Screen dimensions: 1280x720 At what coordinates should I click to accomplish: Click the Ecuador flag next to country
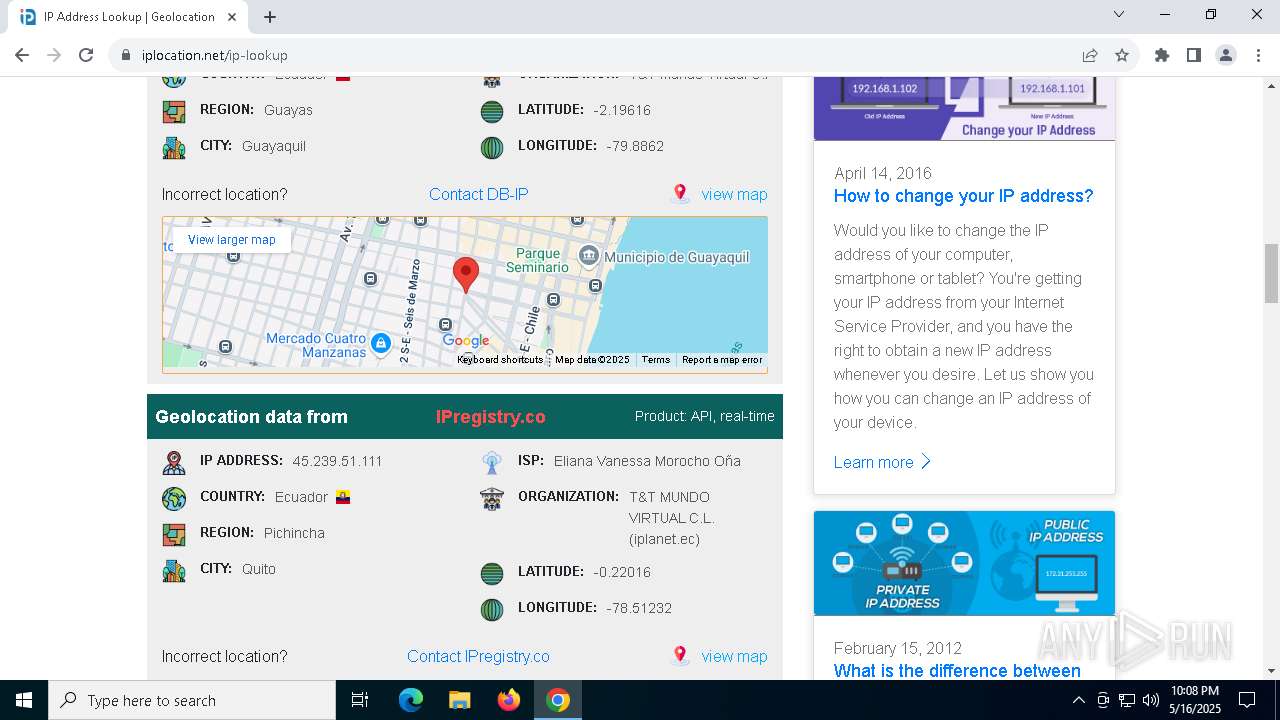(343, 497)
